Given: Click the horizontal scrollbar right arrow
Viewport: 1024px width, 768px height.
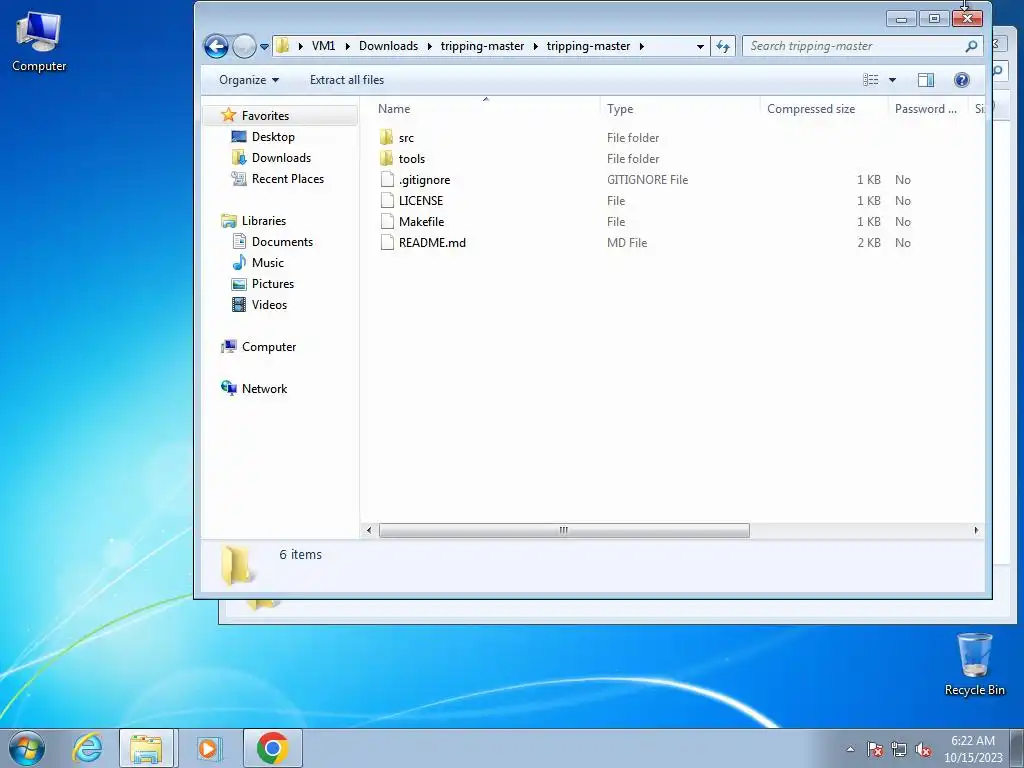Looking at the screenshot, I should (976, 530).
